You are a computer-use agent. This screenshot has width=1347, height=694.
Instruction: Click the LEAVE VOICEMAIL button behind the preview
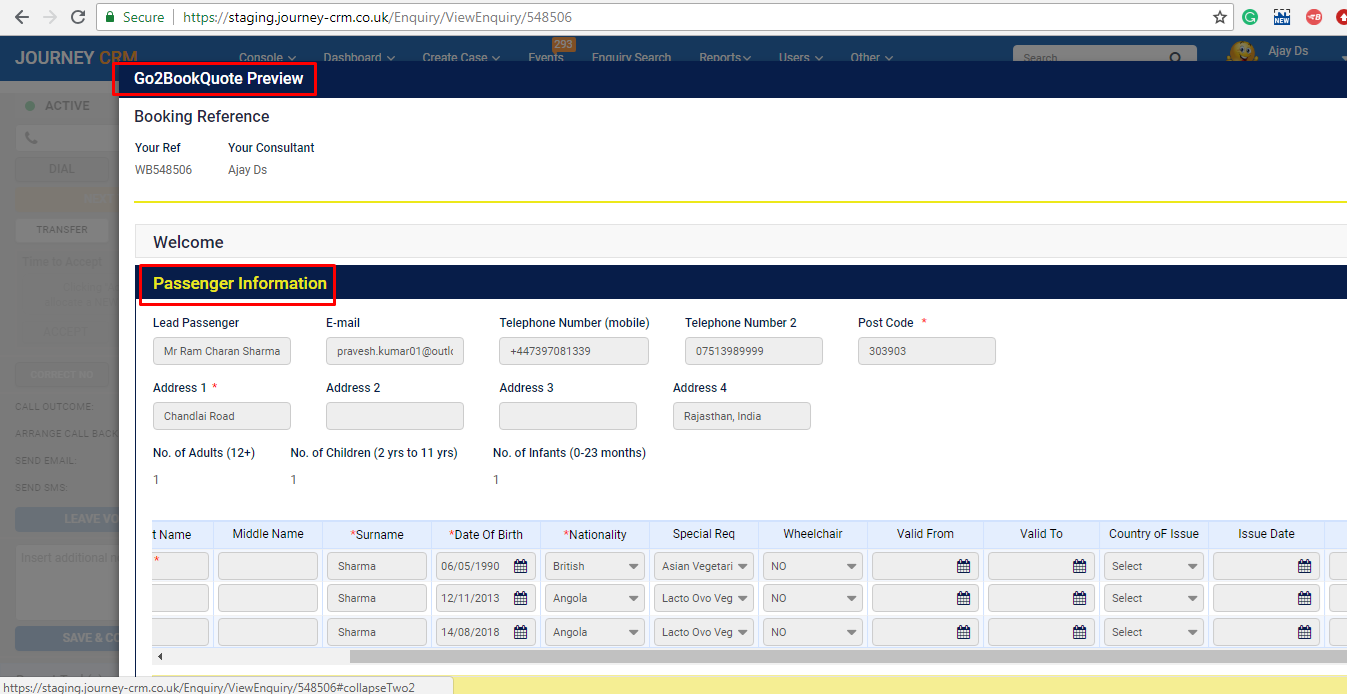(x=68, y=519)
